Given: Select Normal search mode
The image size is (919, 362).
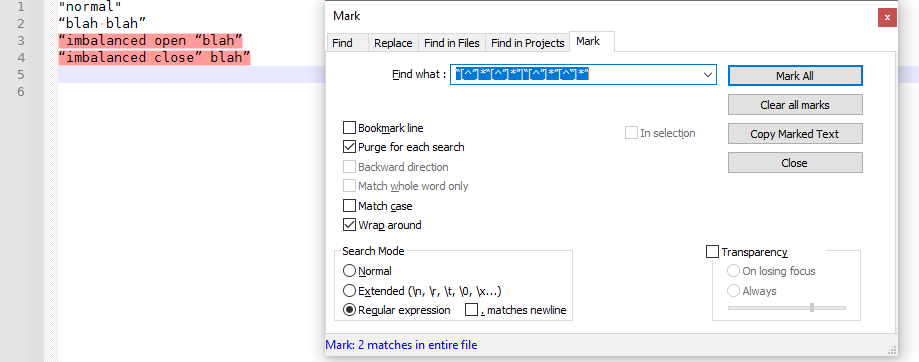Looking at the screenshot, I should pos(349,271).
